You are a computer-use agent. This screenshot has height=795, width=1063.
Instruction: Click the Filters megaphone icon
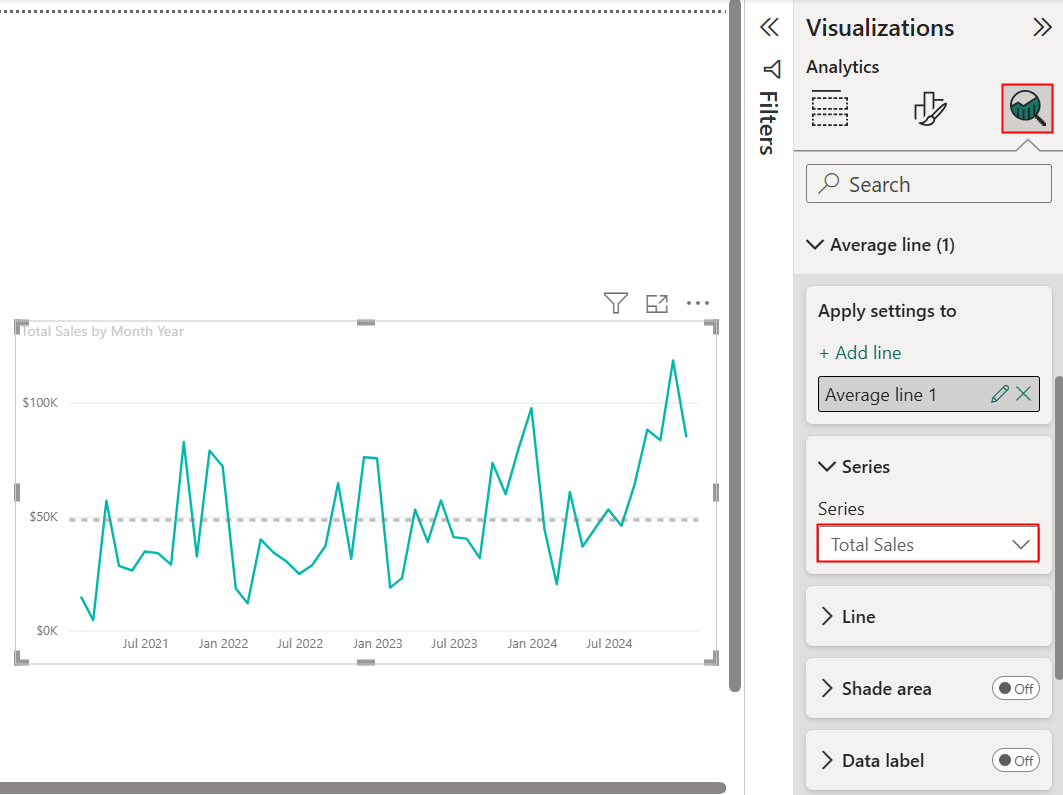tap(771, 69)
